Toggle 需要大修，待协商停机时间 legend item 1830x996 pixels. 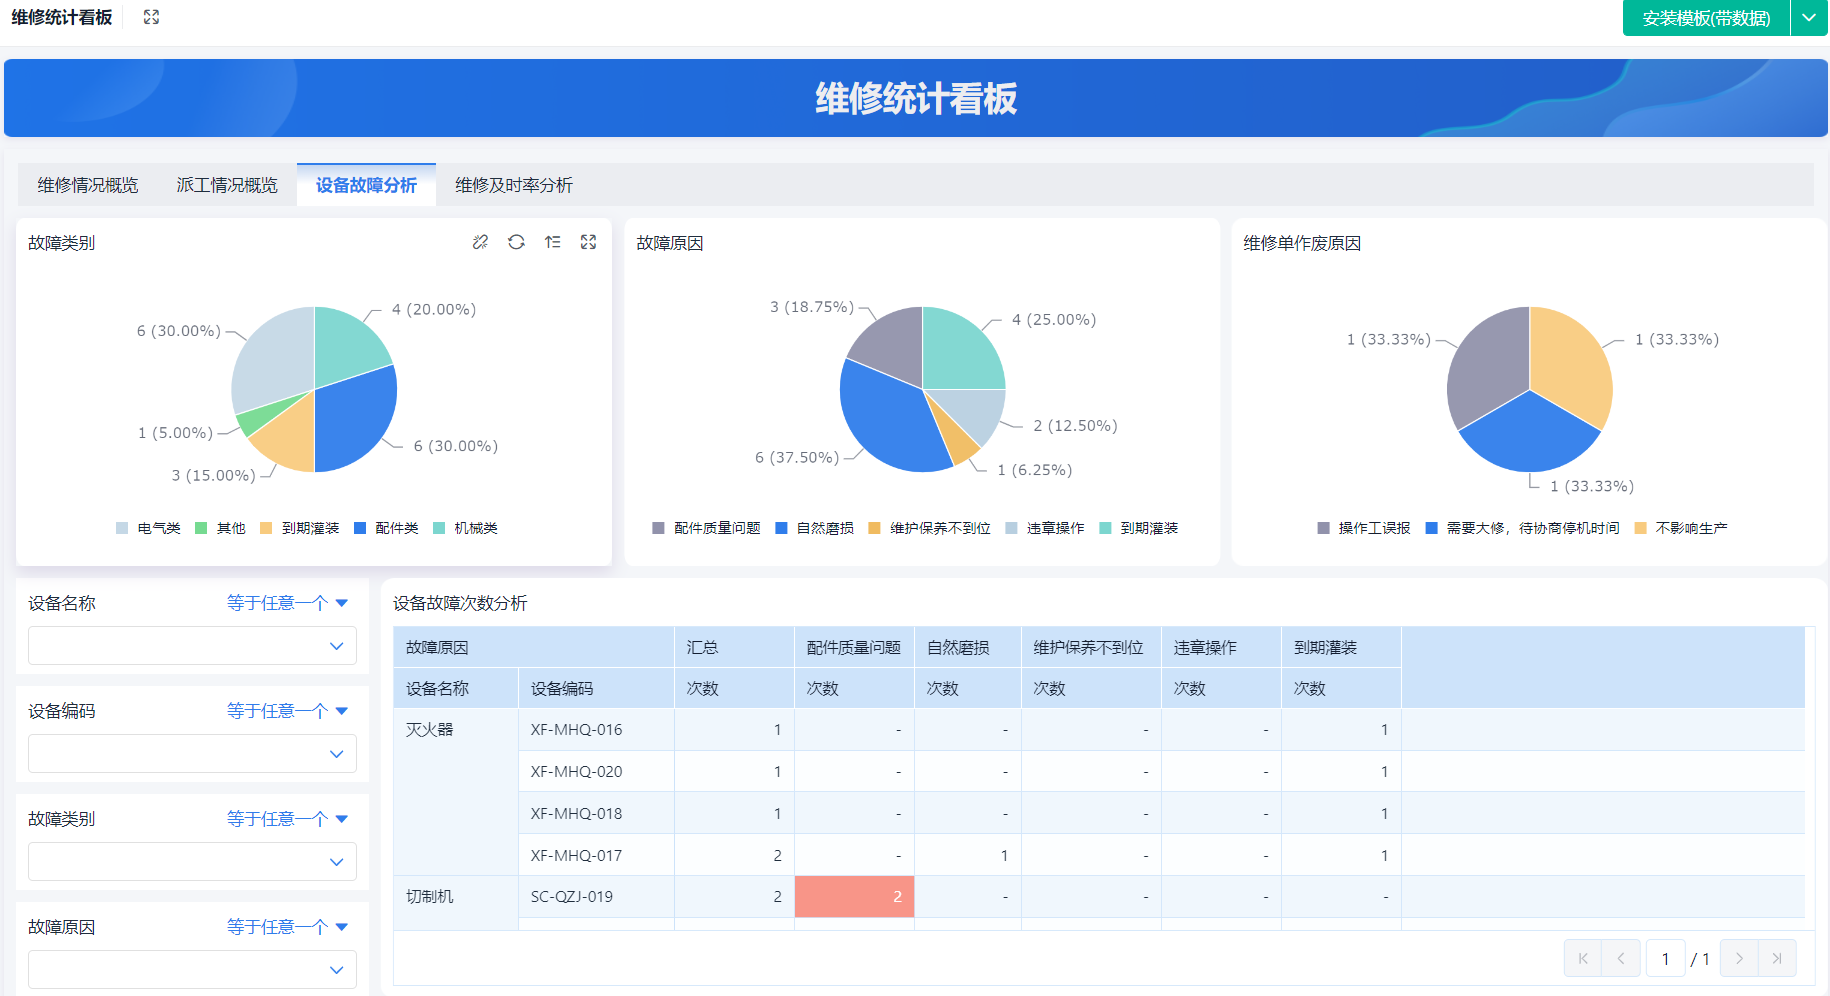coord(1523,528)
